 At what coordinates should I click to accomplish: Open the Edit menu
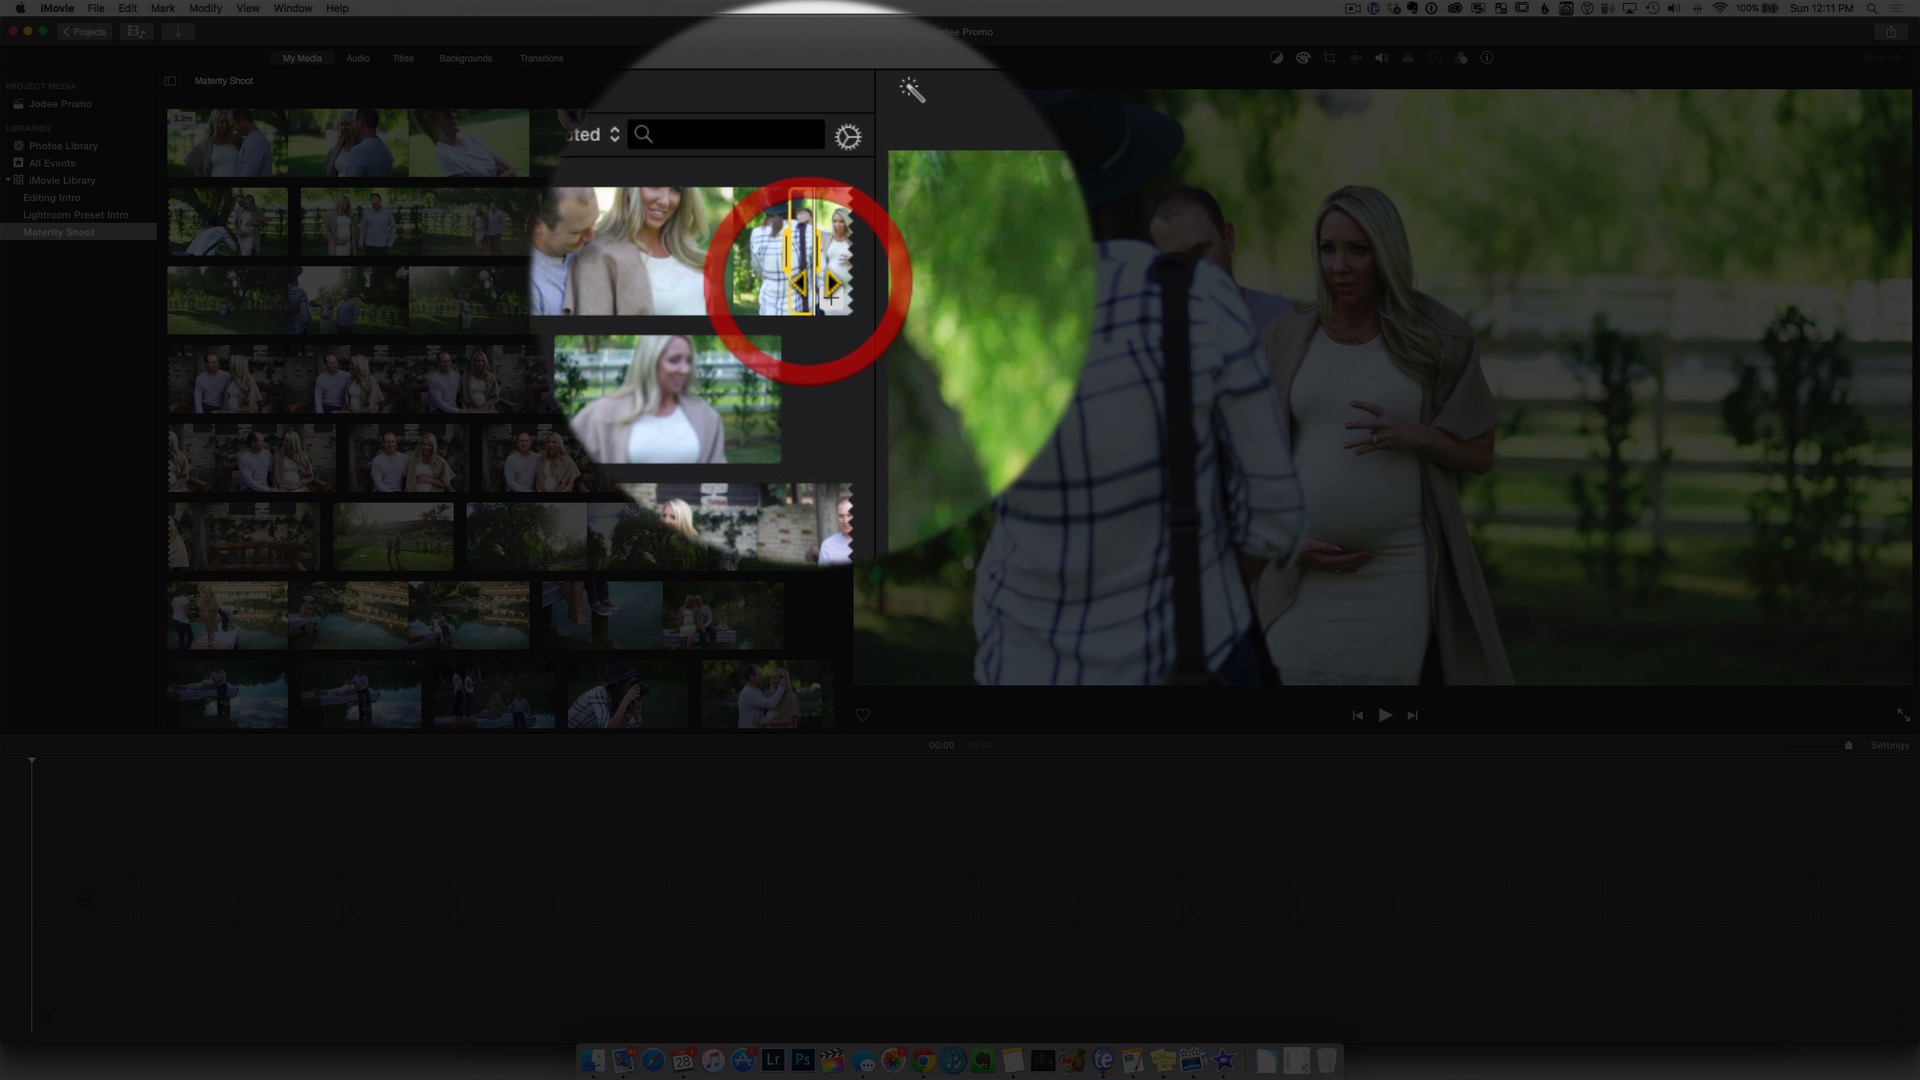[128, 8]
